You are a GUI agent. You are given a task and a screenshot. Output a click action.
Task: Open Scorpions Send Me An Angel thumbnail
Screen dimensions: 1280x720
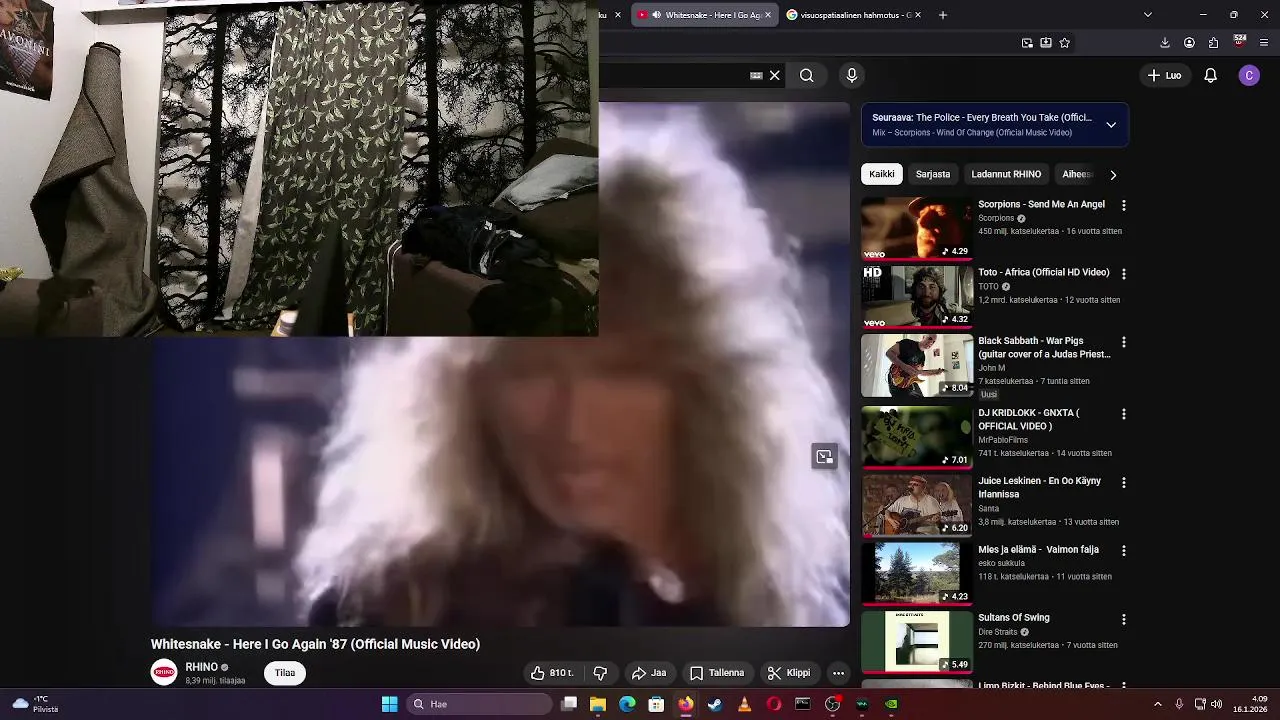coord(917,228)
